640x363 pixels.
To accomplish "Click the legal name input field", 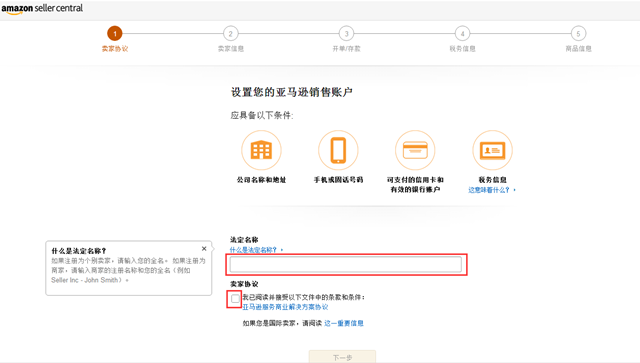I will (346, 264).
